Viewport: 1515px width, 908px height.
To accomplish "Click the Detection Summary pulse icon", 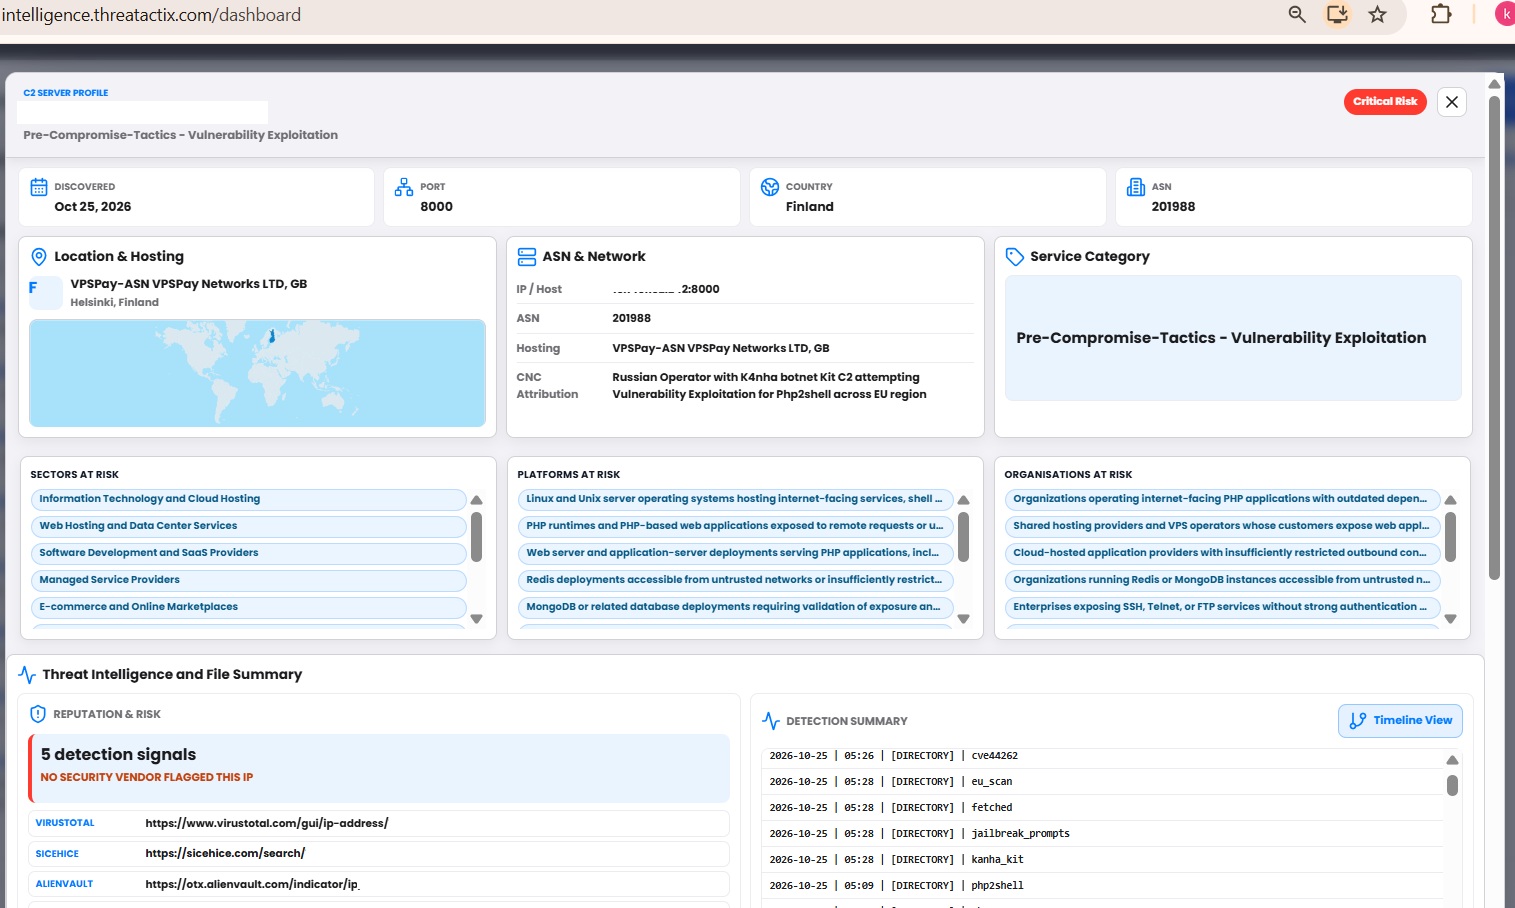I will click(771, 721).
